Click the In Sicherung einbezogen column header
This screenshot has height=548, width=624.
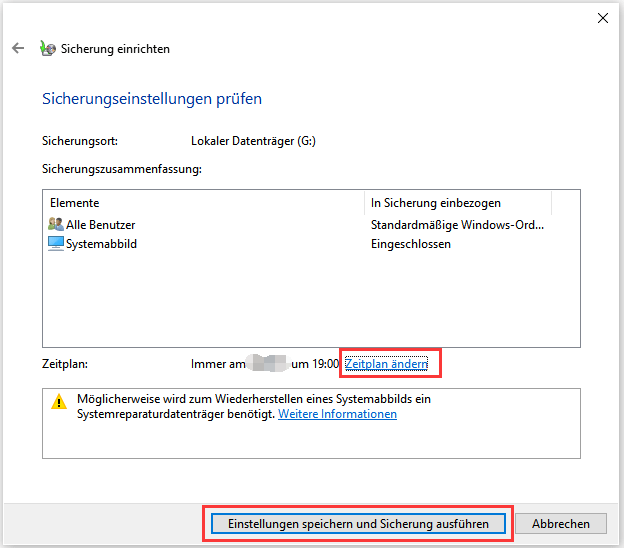coord(458,203)
